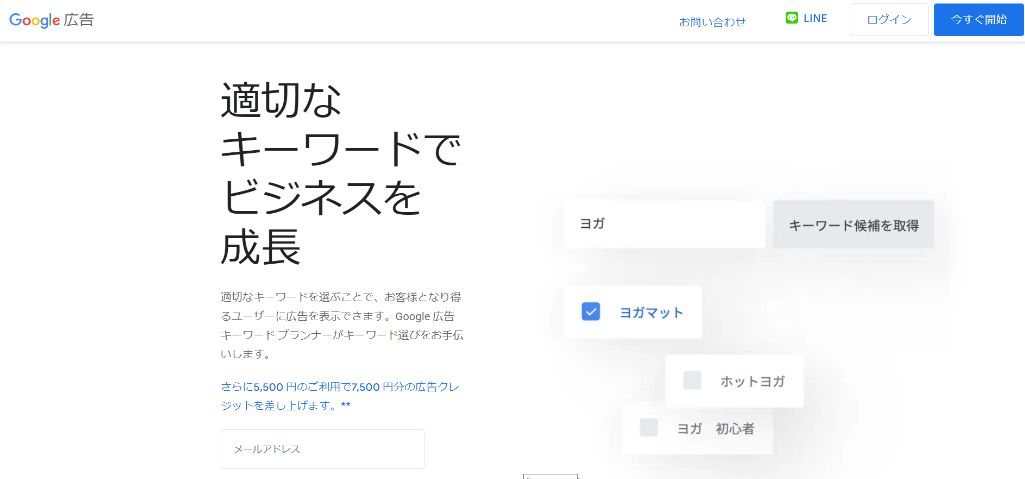1025x479 pixels.
Task: Click the キーワード候補を取得 button
Action: [854, 224]
